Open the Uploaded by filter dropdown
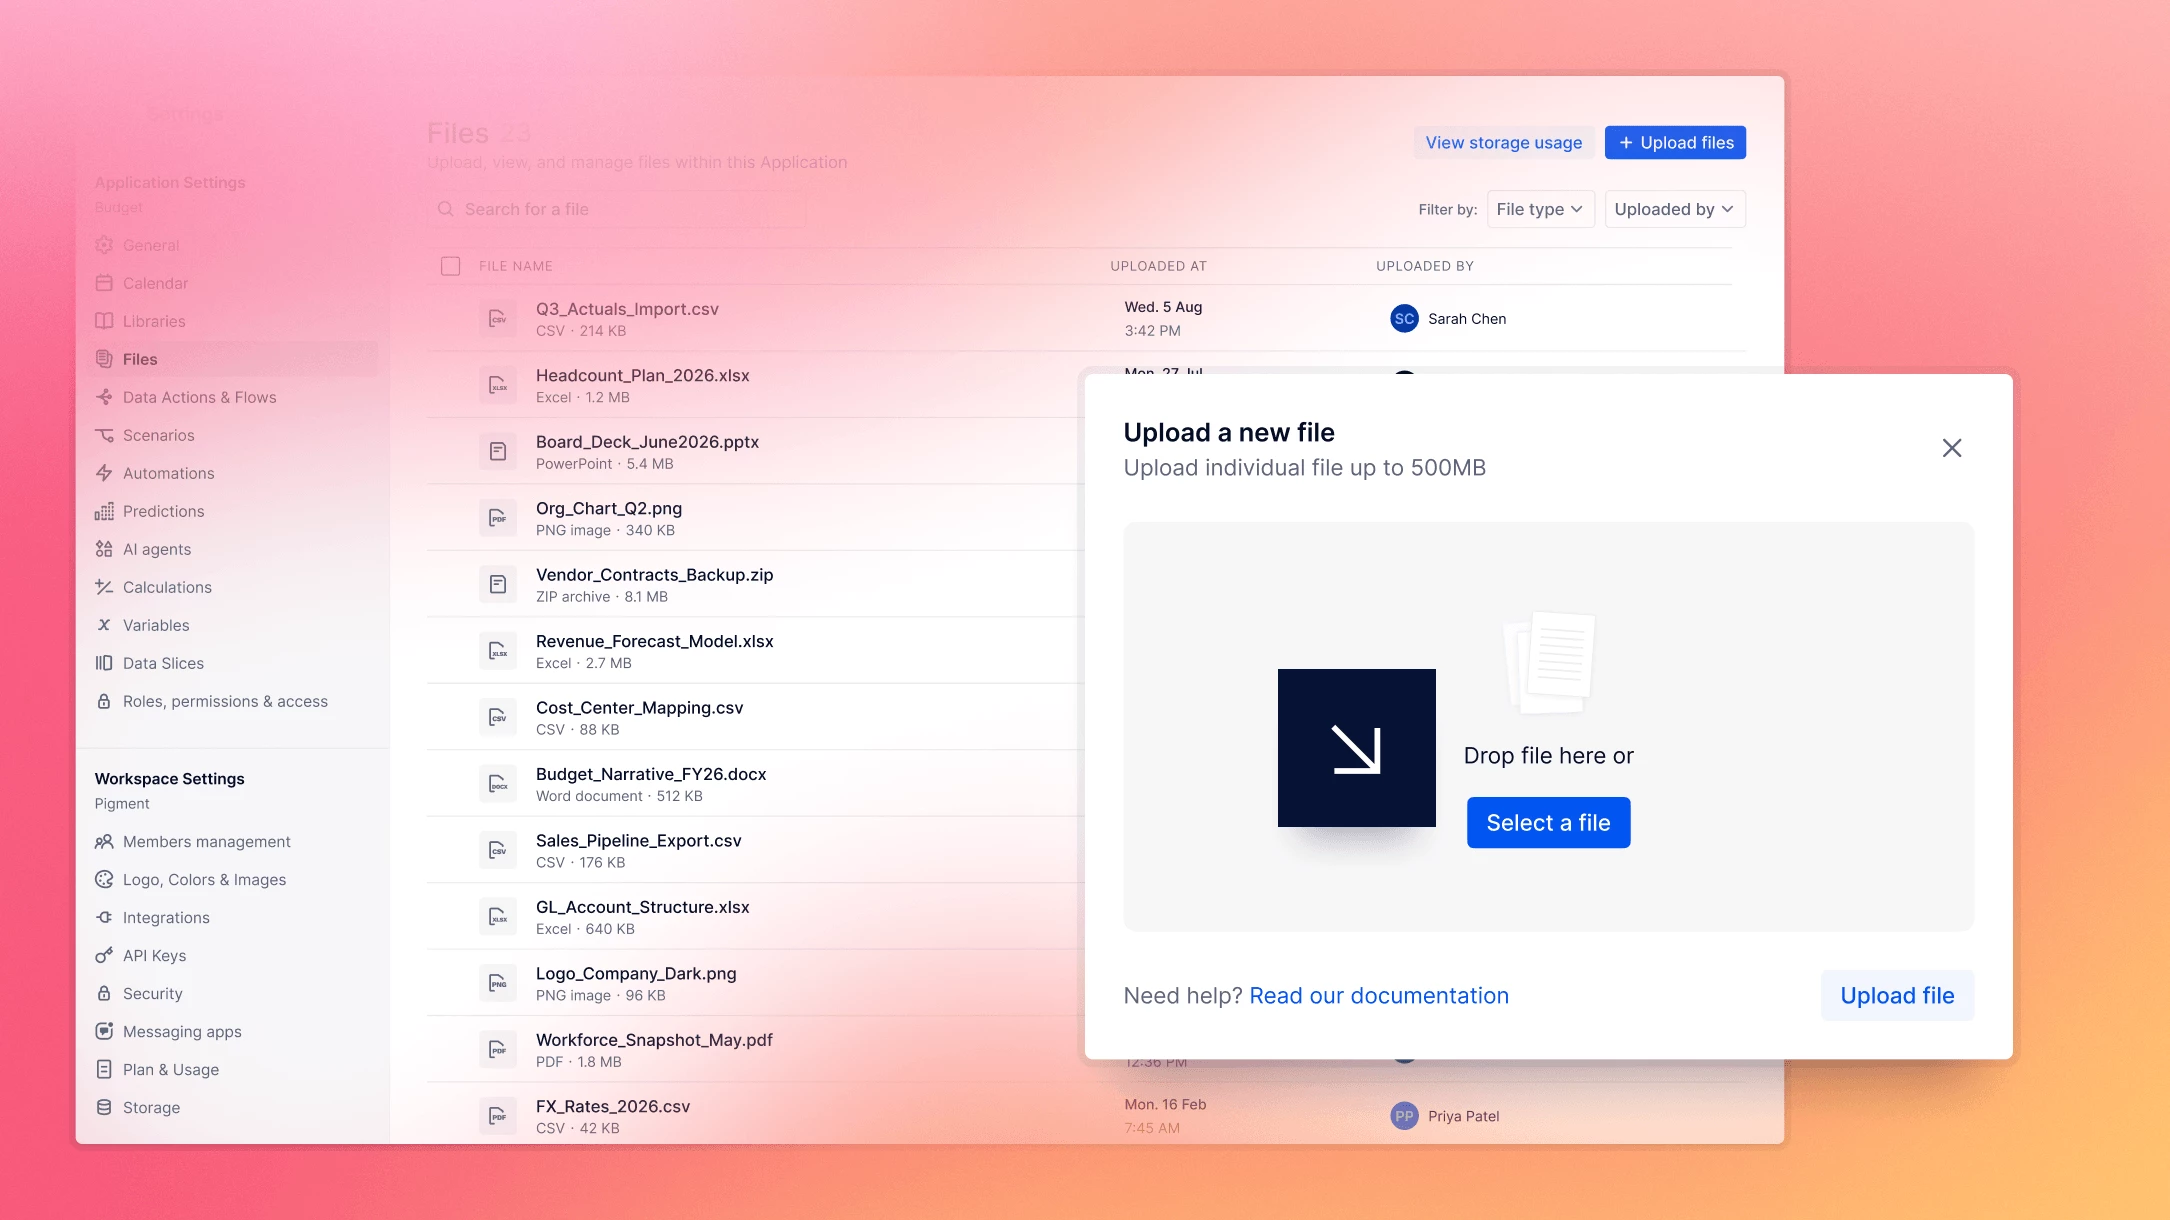This screenshot has width=2170, height=1220. point(1675,209)
